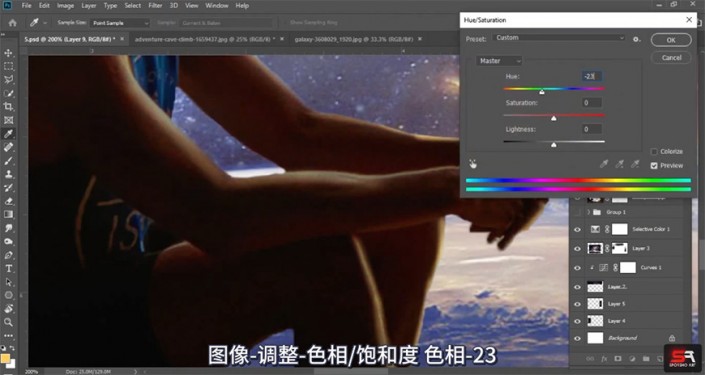Click the Saturation value field
Screen dimensions: 705x375
592,103
